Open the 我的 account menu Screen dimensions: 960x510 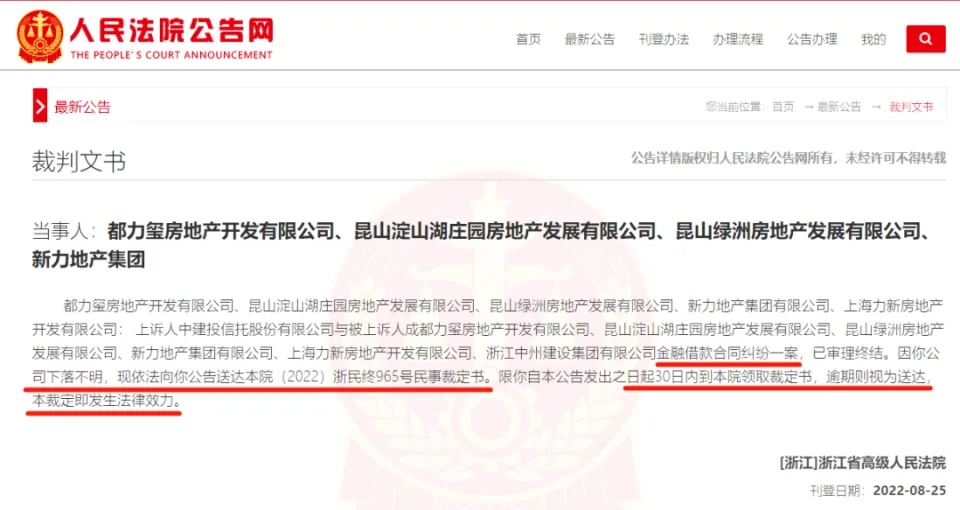click(873, 40)
